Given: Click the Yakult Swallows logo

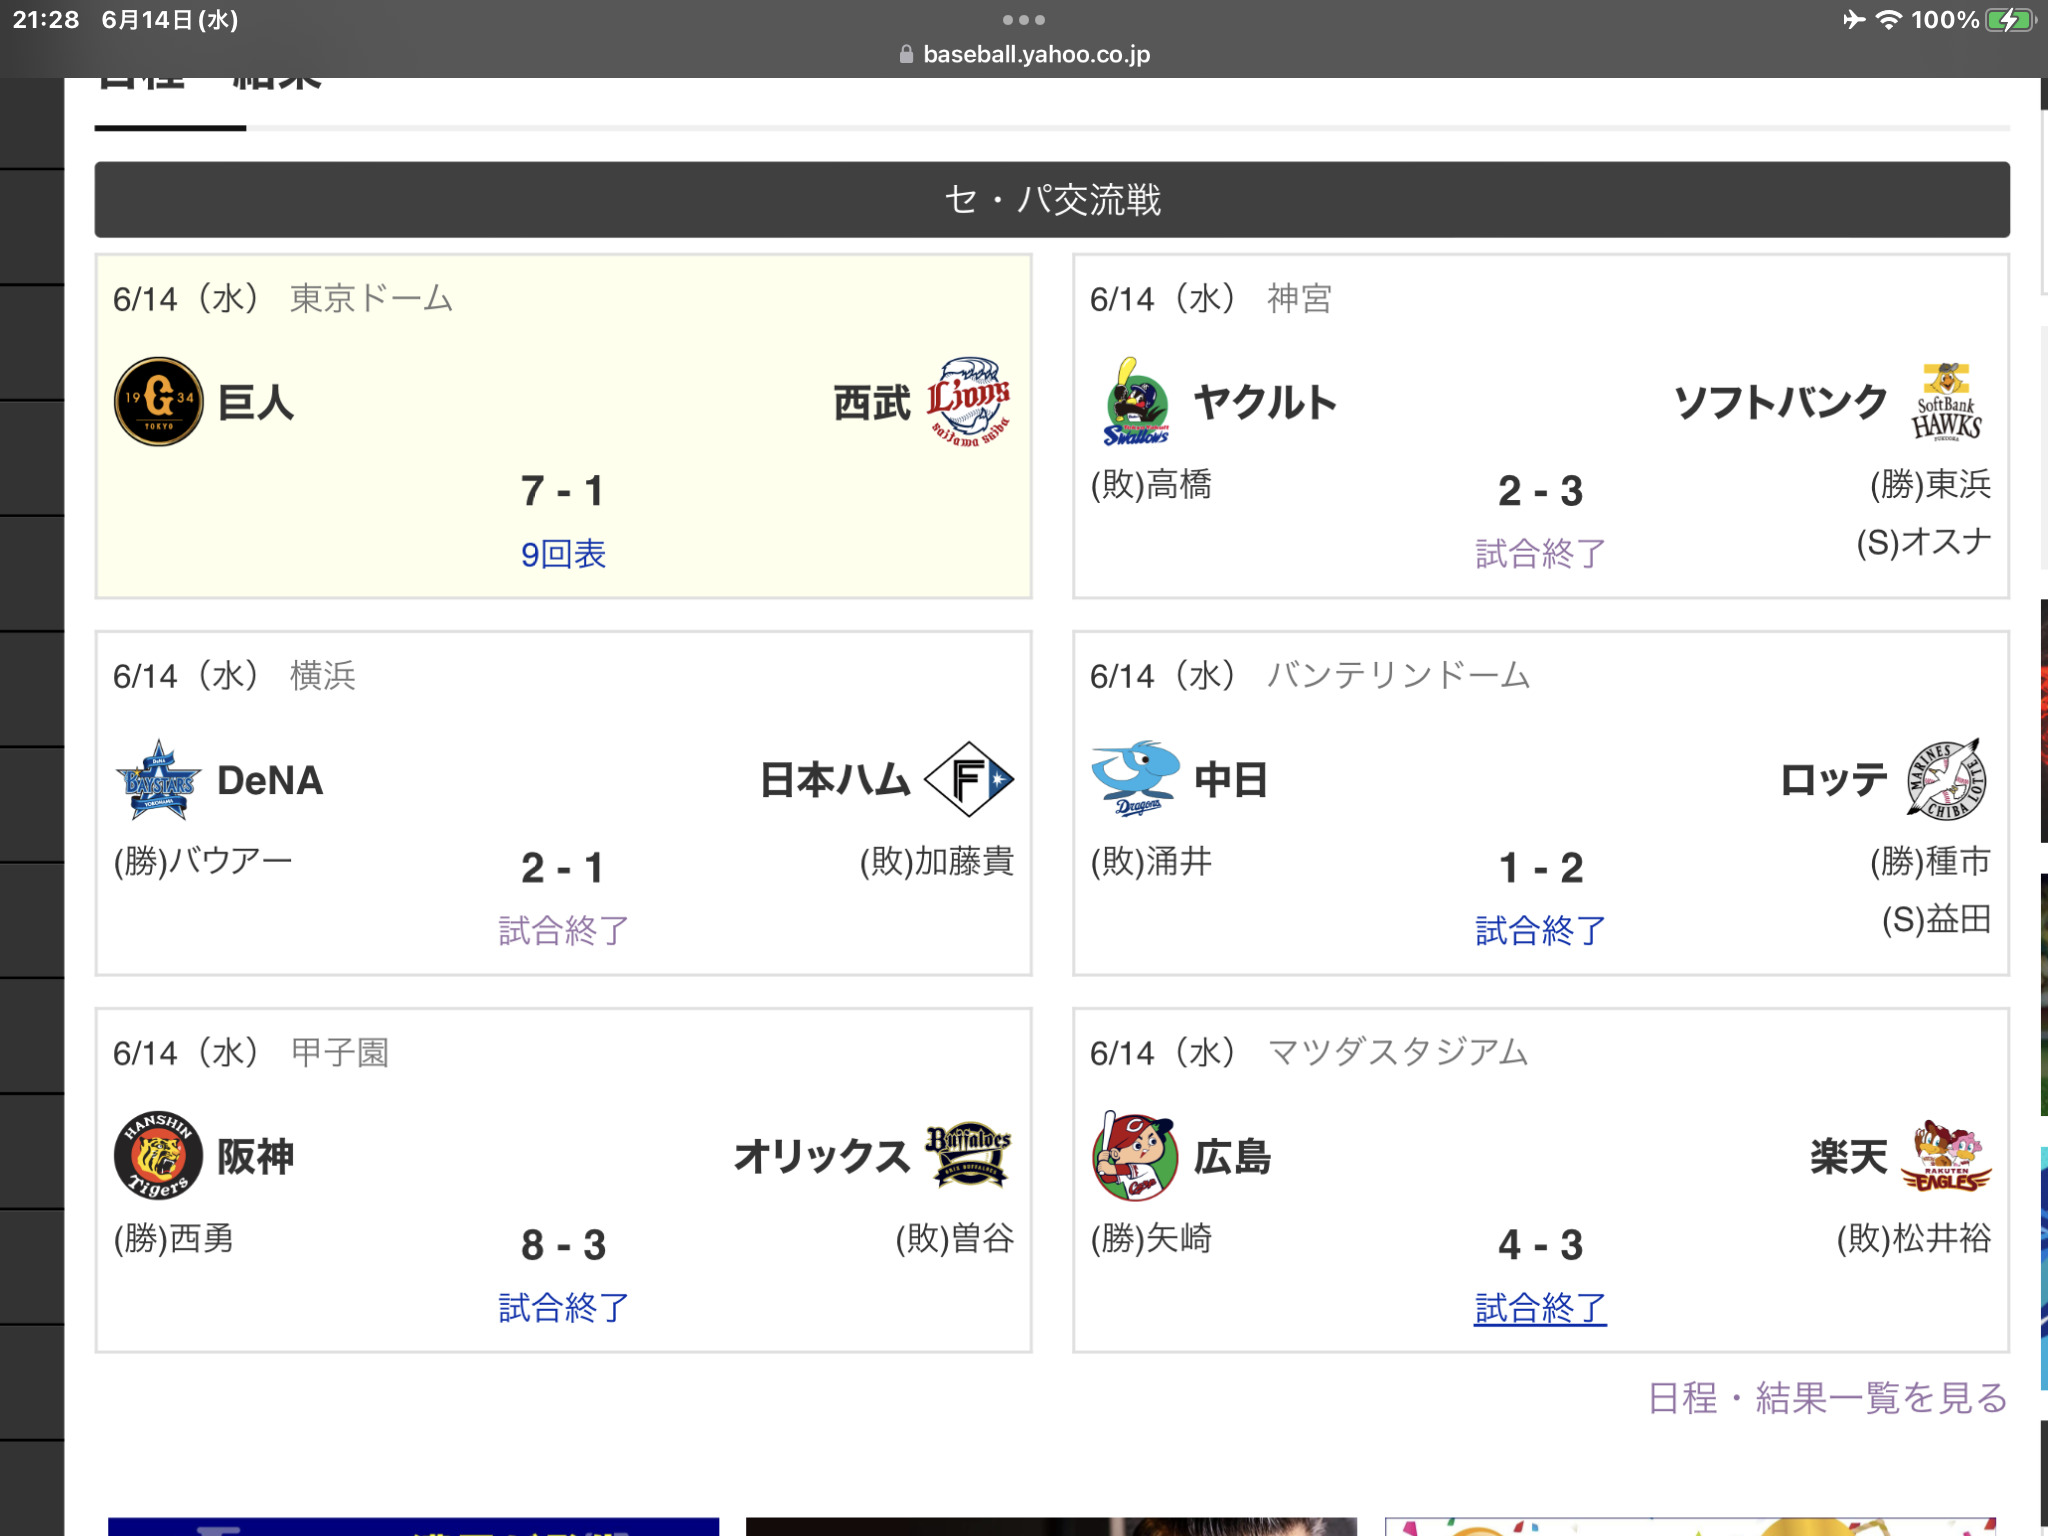Looking at the screenshot, I should [x=1136, y=402].
